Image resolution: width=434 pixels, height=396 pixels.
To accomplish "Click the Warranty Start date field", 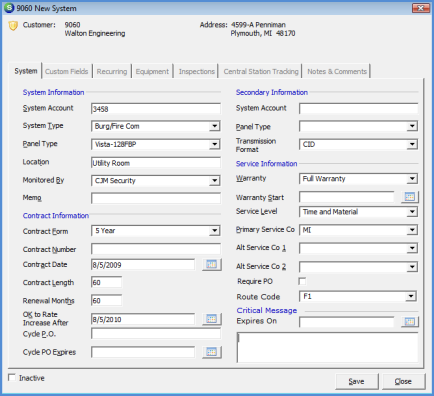I will [x=347, y=197].
